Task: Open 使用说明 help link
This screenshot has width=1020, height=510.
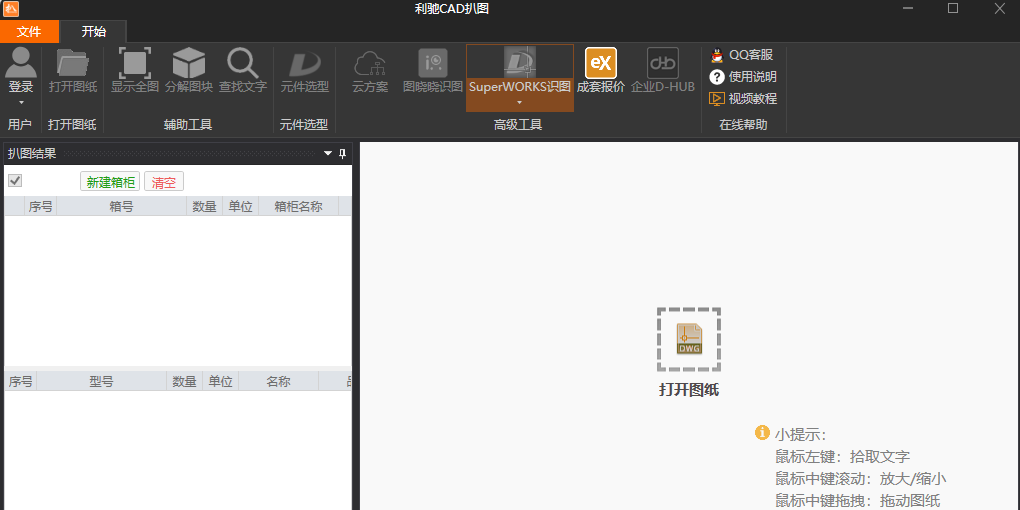Action: pos(744,77)
